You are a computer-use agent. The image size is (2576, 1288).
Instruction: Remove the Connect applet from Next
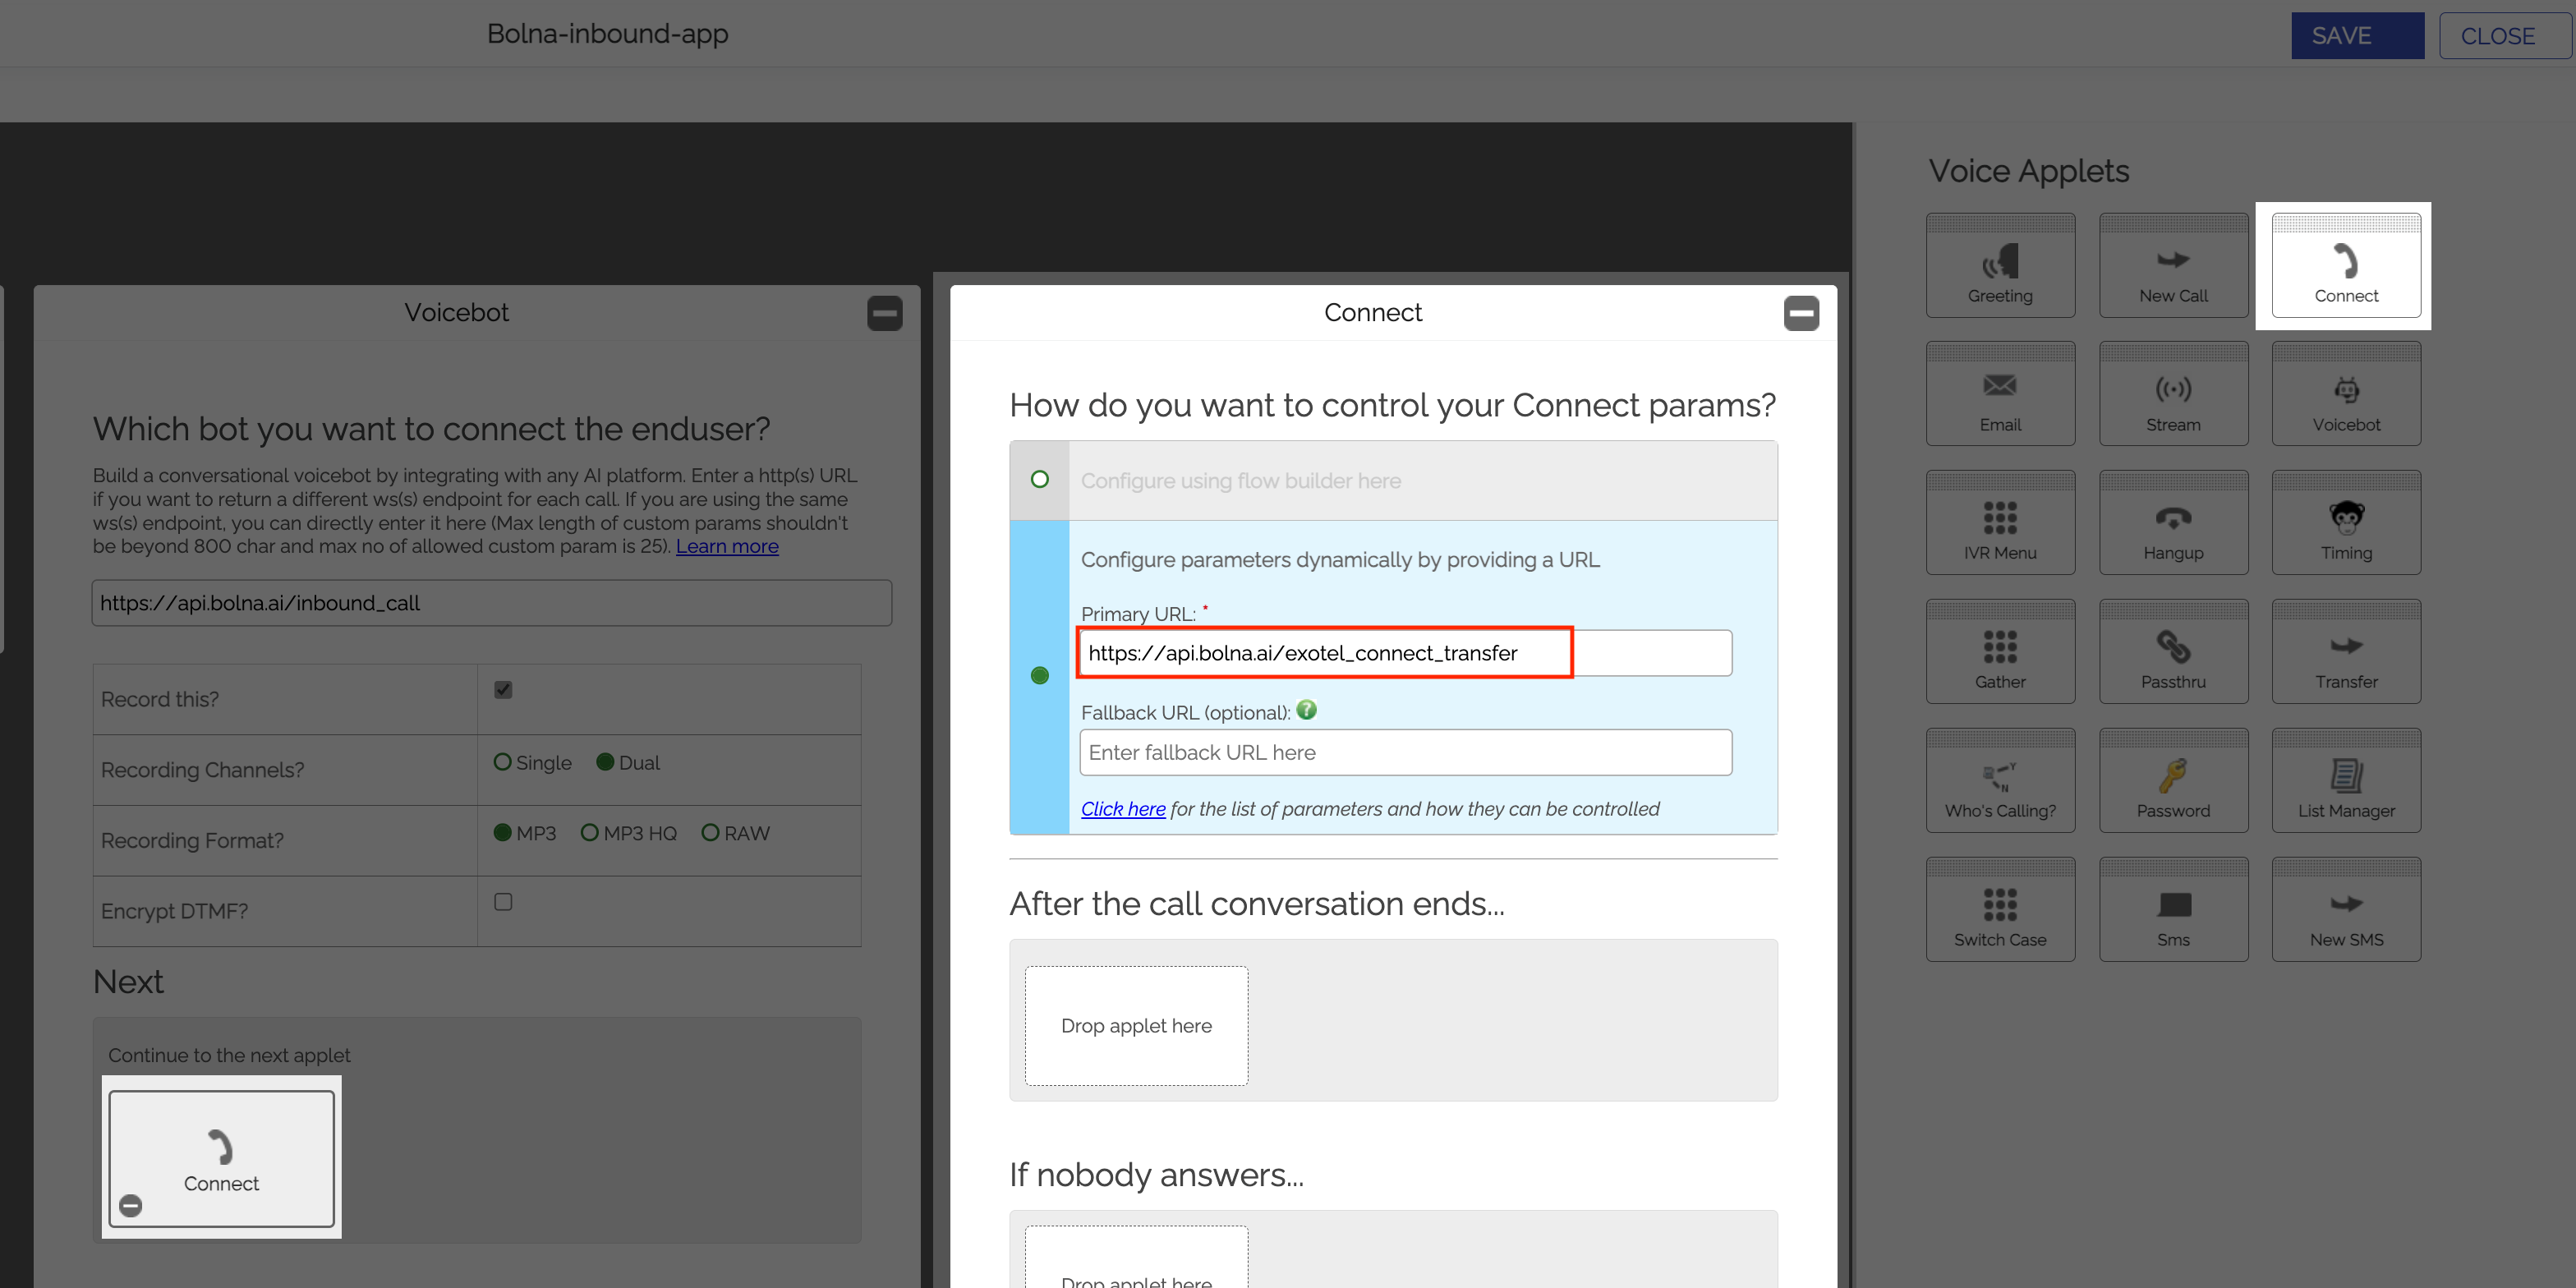click(130, 1206)
